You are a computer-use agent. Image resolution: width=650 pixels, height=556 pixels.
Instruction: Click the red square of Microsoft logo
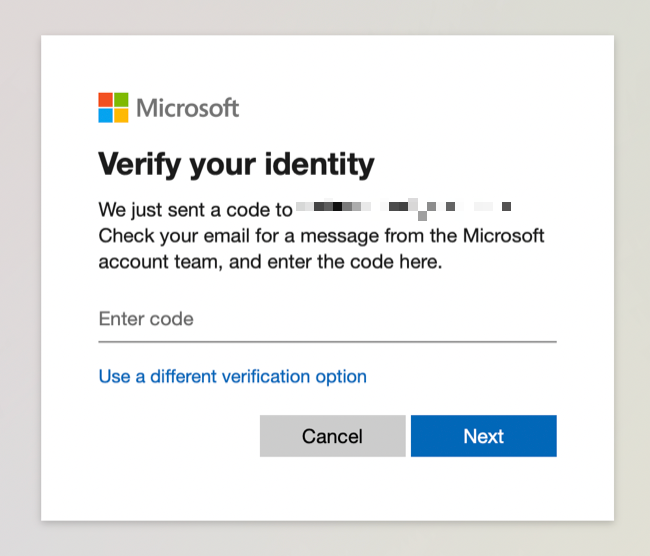(105, 100)
